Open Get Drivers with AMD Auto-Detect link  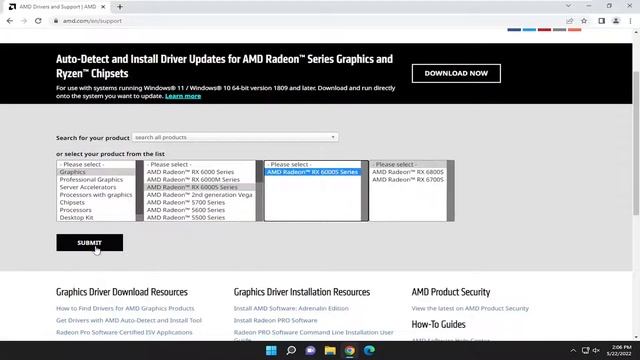(x=129, y=320)
